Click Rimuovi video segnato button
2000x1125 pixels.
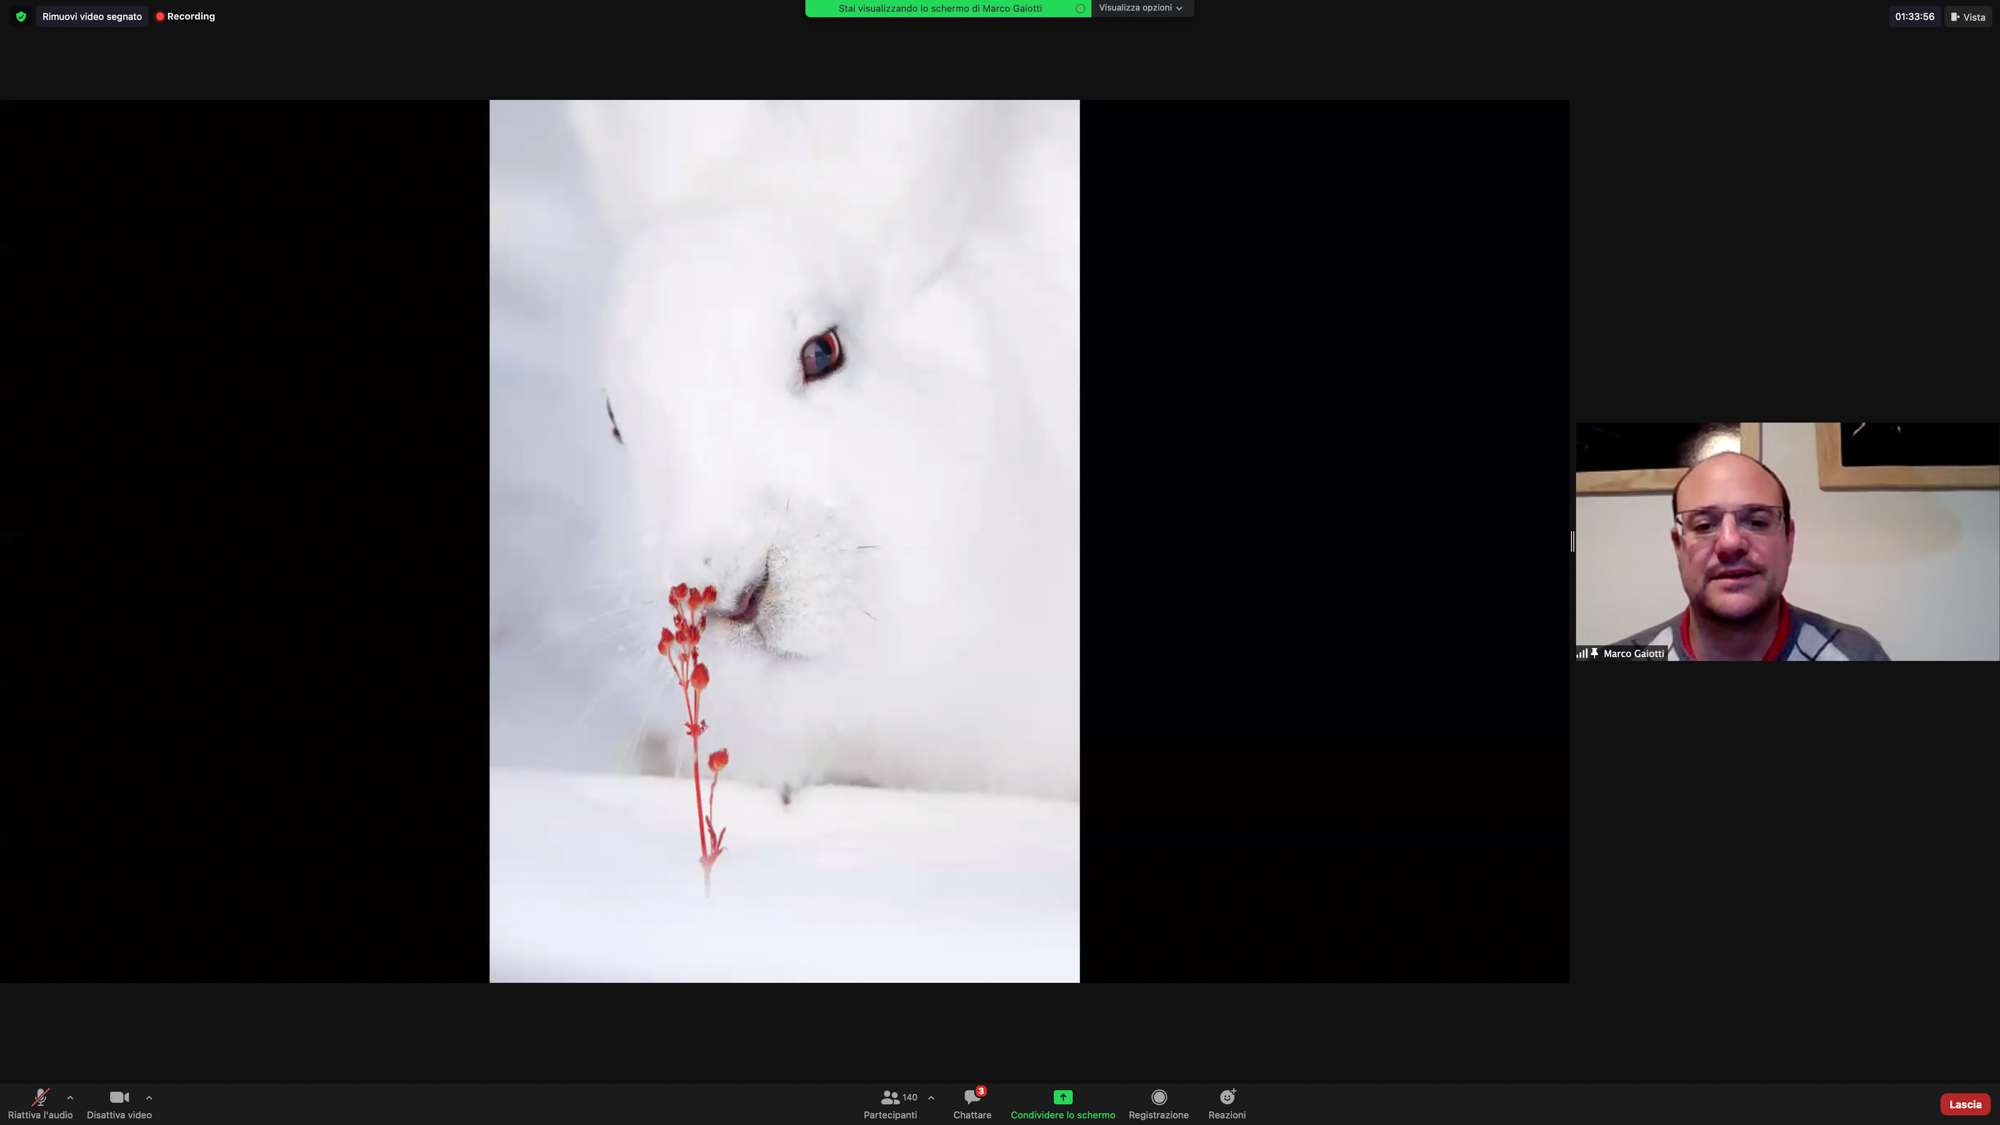click(x=92, y=17)
